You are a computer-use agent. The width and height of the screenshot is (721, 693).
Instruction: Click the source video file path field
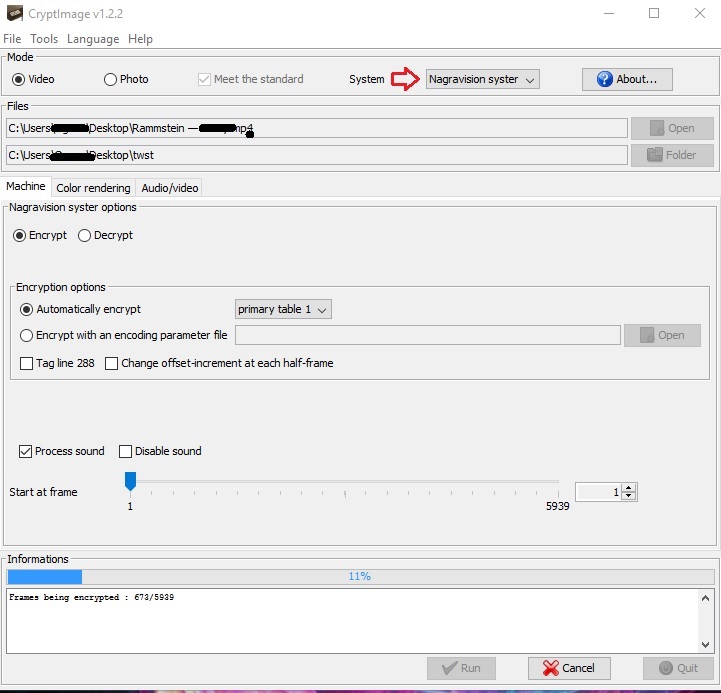coord(317,128)
